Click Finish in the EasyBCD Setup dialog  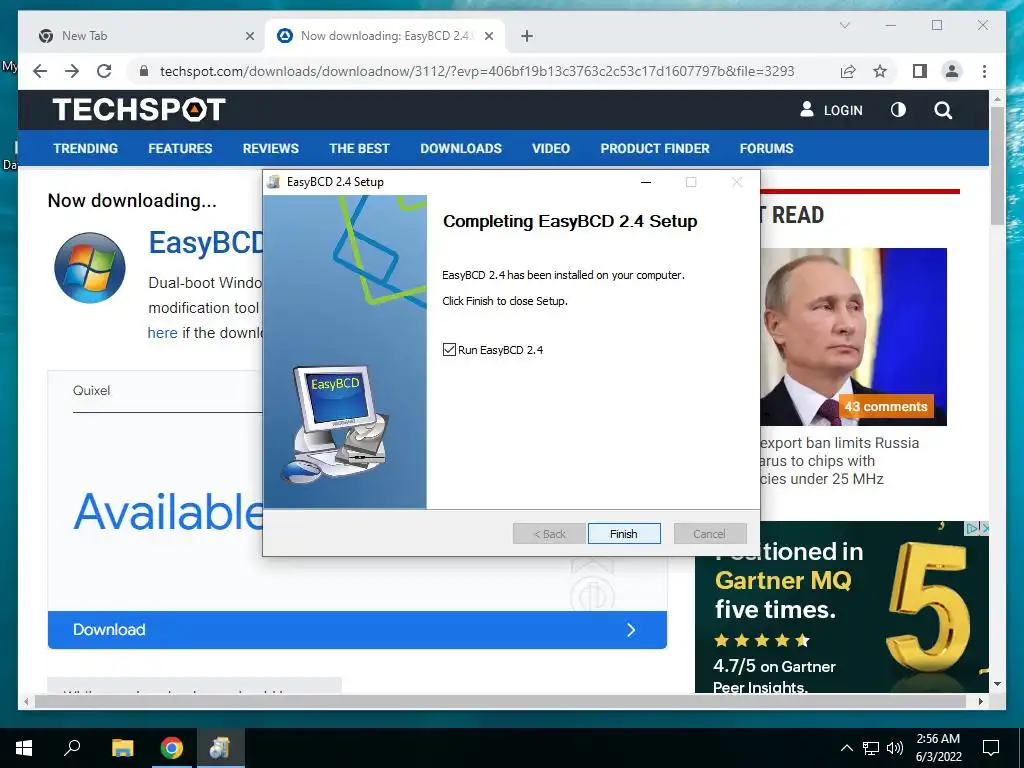624,534
